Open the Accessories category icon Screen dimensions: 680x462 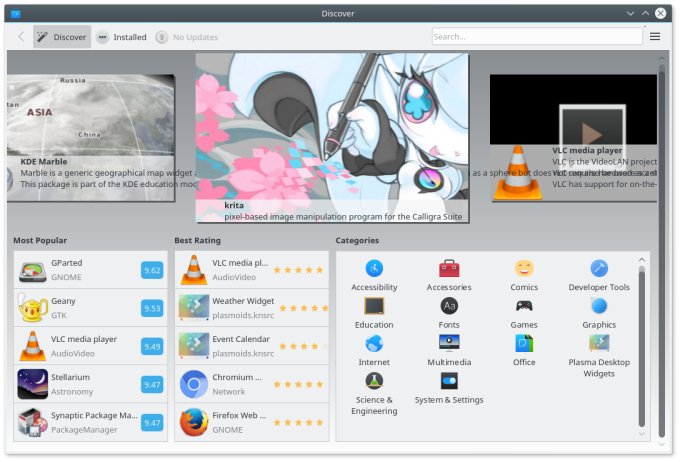449,269
